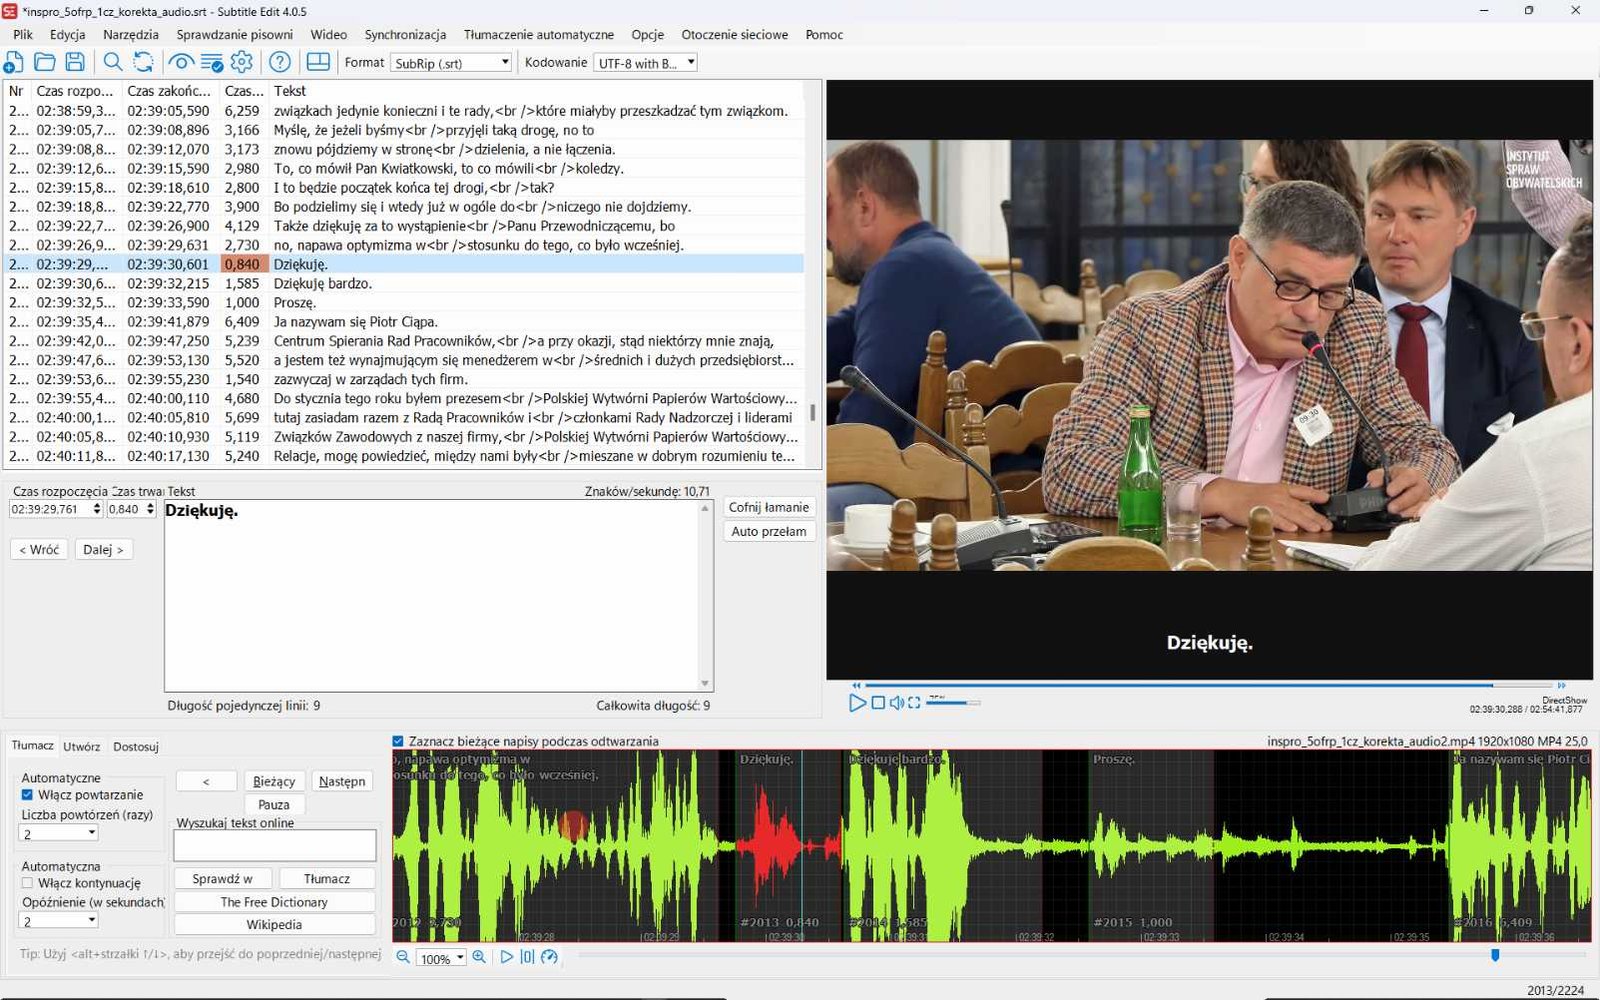The height and width of the screenshot is (1000, 1600).
Task: Save the subtitle with the floppy disk icon
Action: [x=75, y=62]
